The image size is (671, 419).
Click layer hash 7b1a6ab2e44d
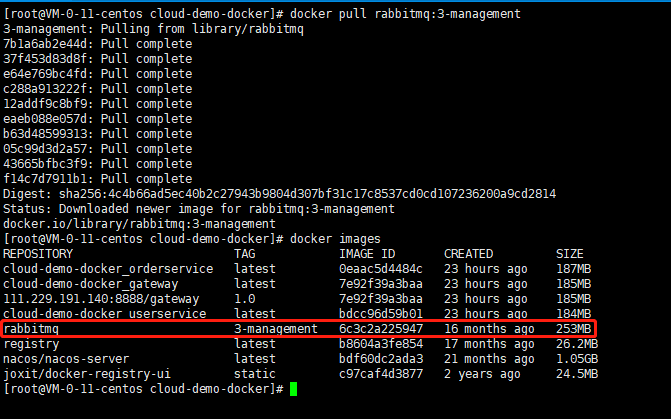point(45,44)
